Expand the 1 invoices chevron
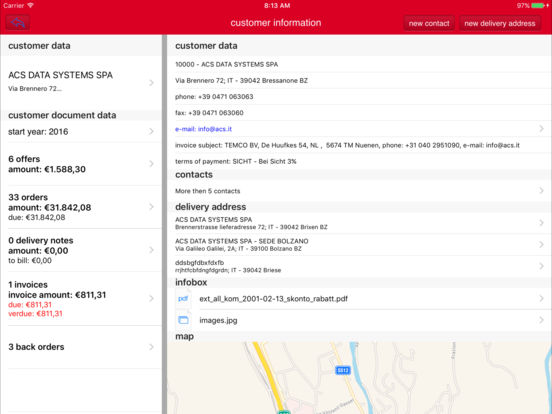 151,298
